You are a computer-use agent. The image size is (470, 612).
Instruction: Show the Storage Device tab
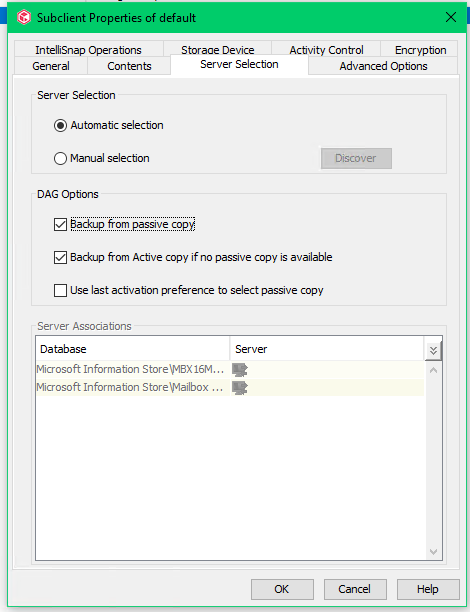coord(217,50)
